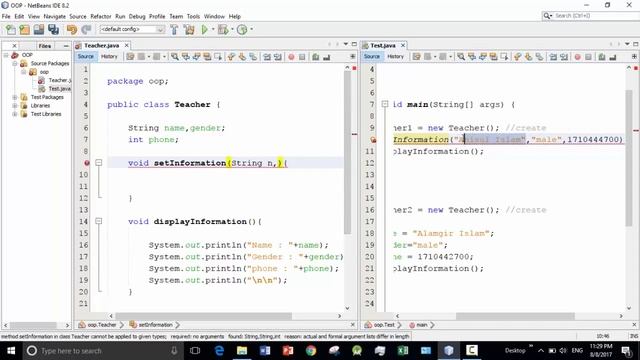Open the Source menu in the menu bar
Screen dimensions: 640x360
tap(78, 16)
